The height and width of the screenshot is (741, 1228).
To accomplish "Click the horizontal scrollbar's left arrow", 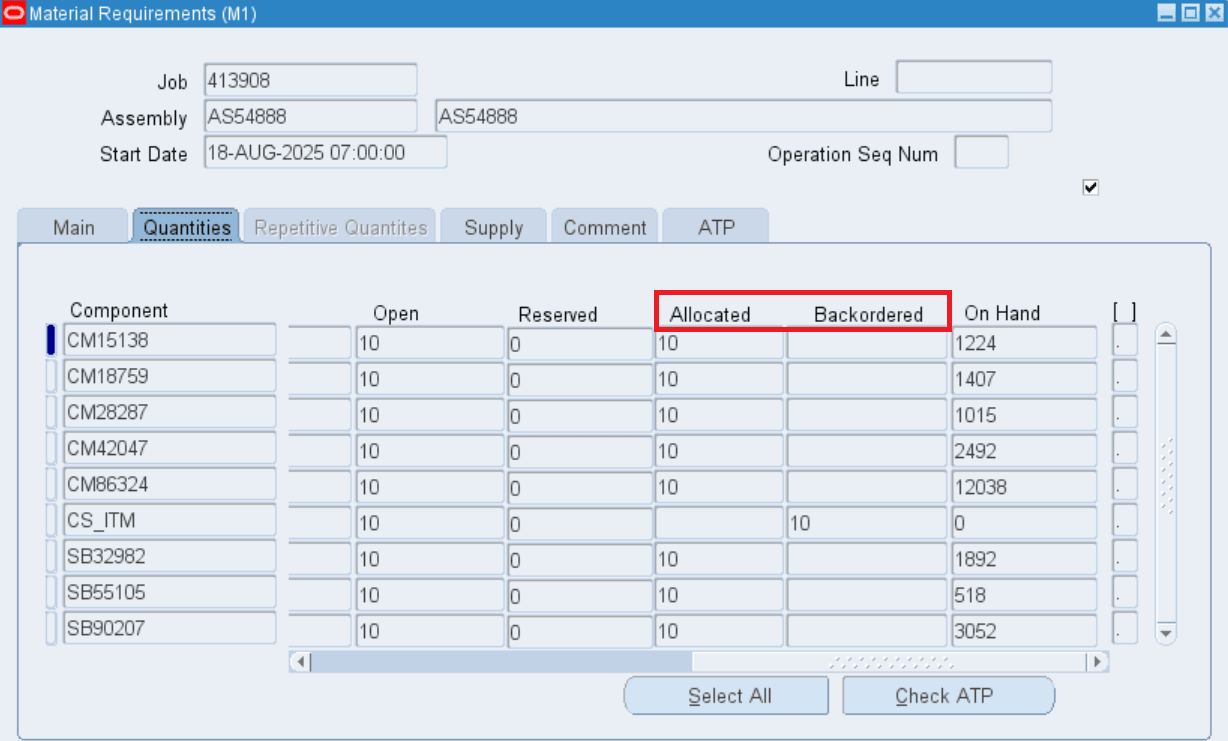I will tap(301, 661).
